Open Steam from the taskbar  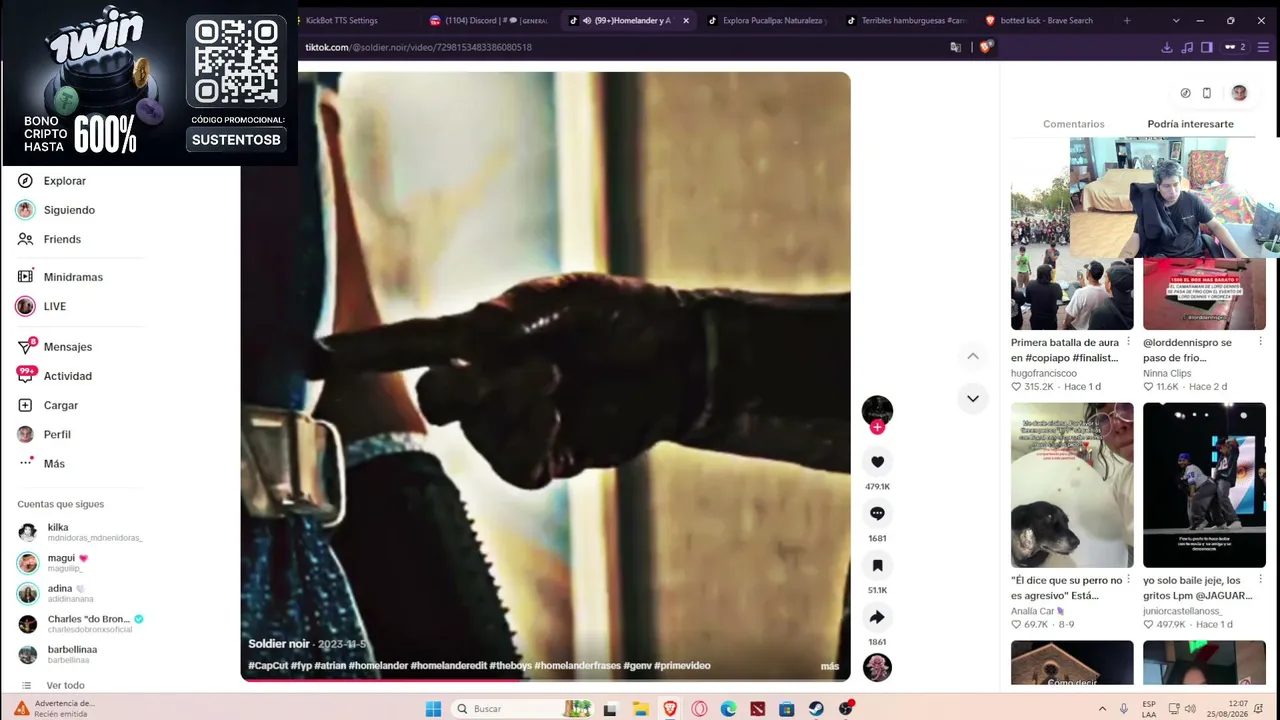(816, 709)
